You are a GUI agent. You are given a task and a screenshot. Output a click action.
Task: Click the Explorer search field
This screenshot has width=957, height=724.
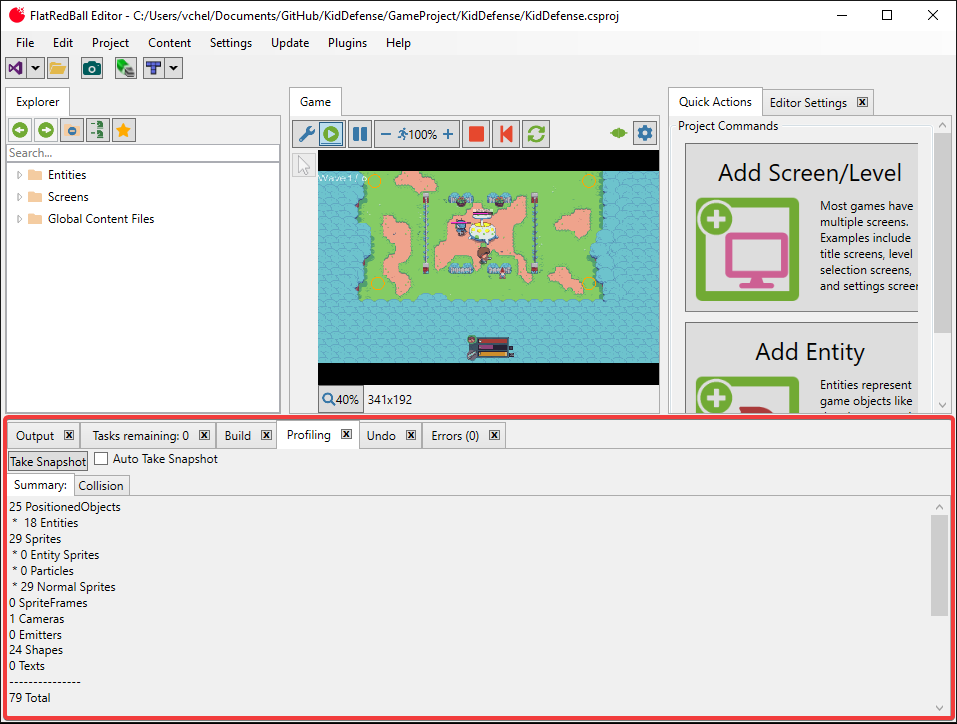pyautogui.click(x=142, y=153)
